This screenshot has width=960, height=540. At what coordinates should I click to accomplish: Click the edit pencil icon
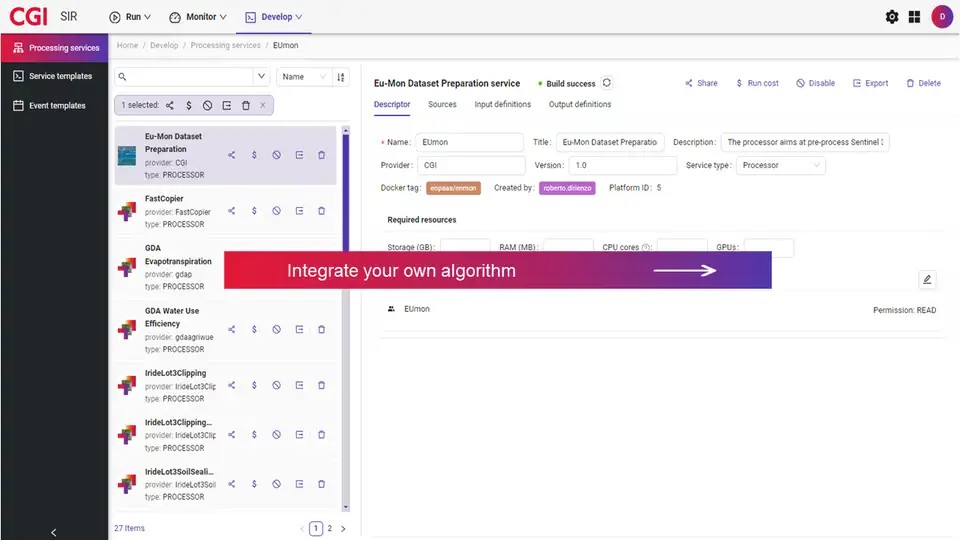click(927, 279)
